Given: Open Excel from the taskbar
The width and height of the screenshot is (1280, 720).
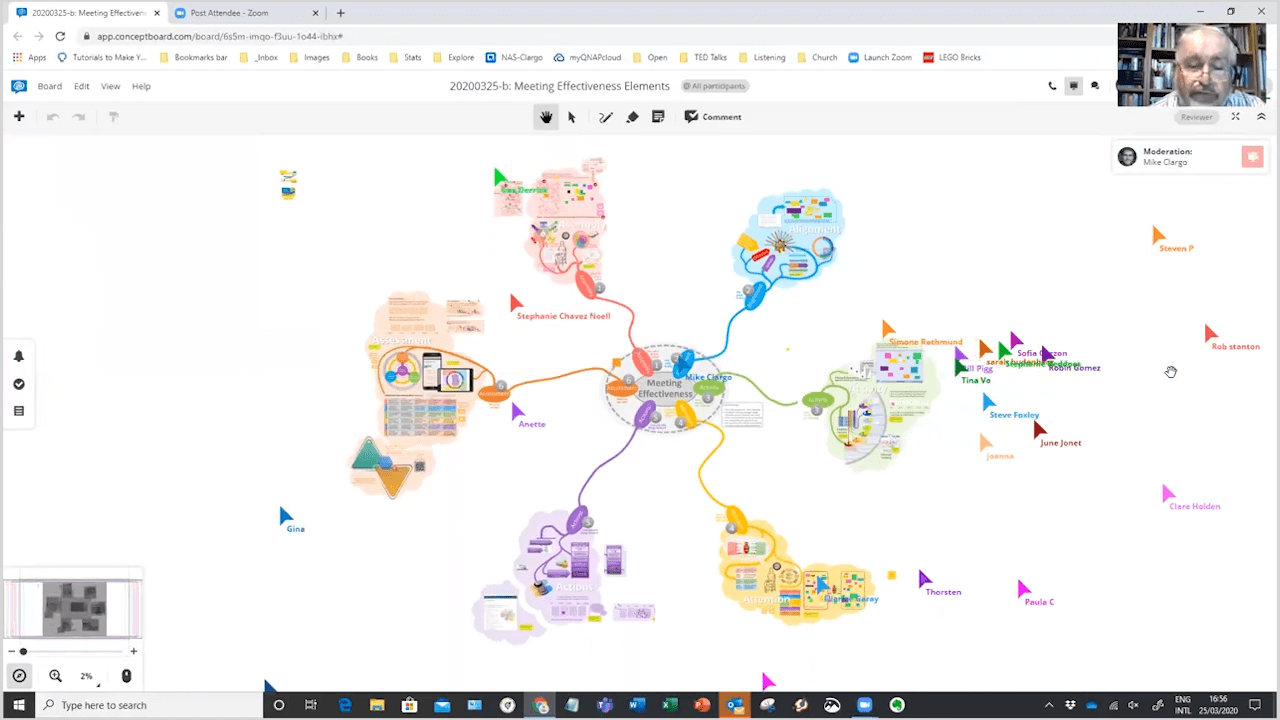Looking at the screenshot, I should click(x=669, y=705).
